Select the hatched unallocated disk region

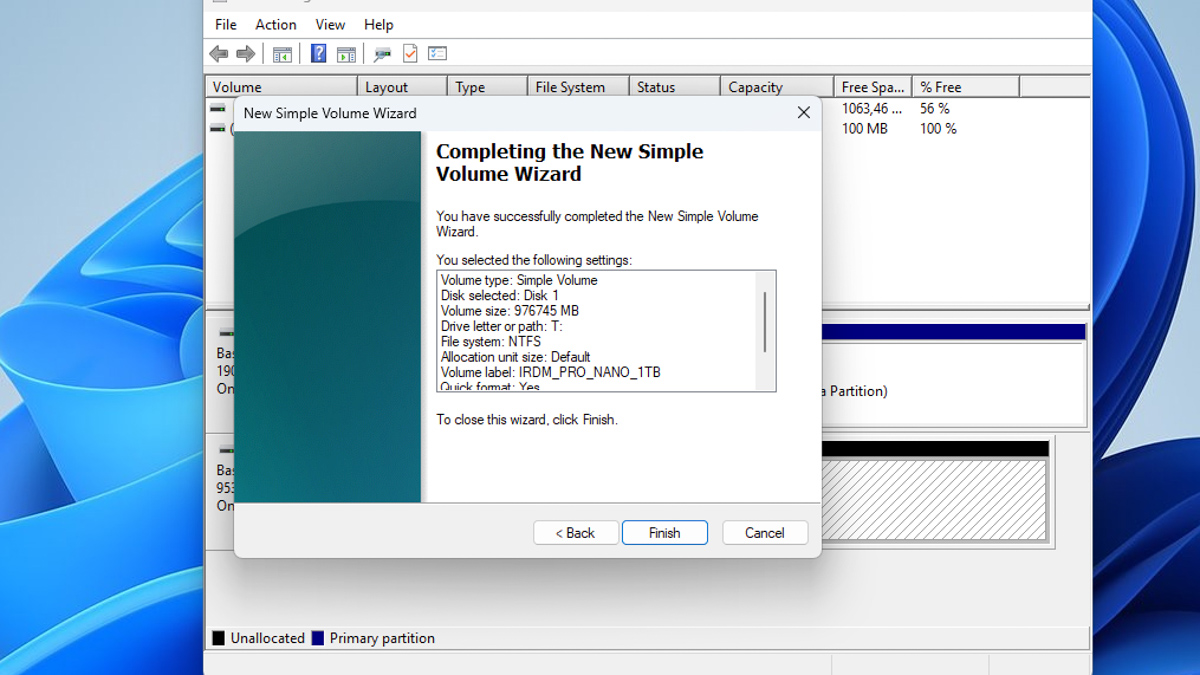(933, 499)
